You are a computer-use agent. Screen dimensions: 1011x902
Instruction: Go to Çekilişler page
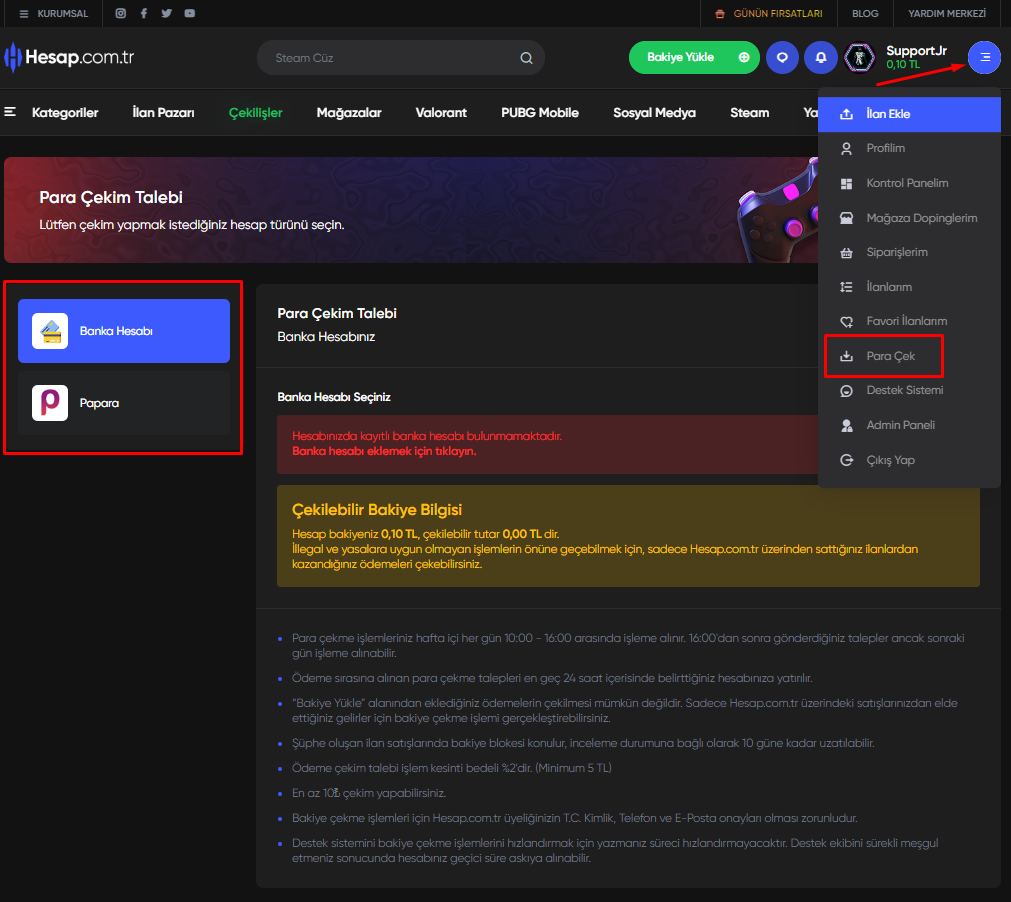pyautogui.click(x=255, y=113)
